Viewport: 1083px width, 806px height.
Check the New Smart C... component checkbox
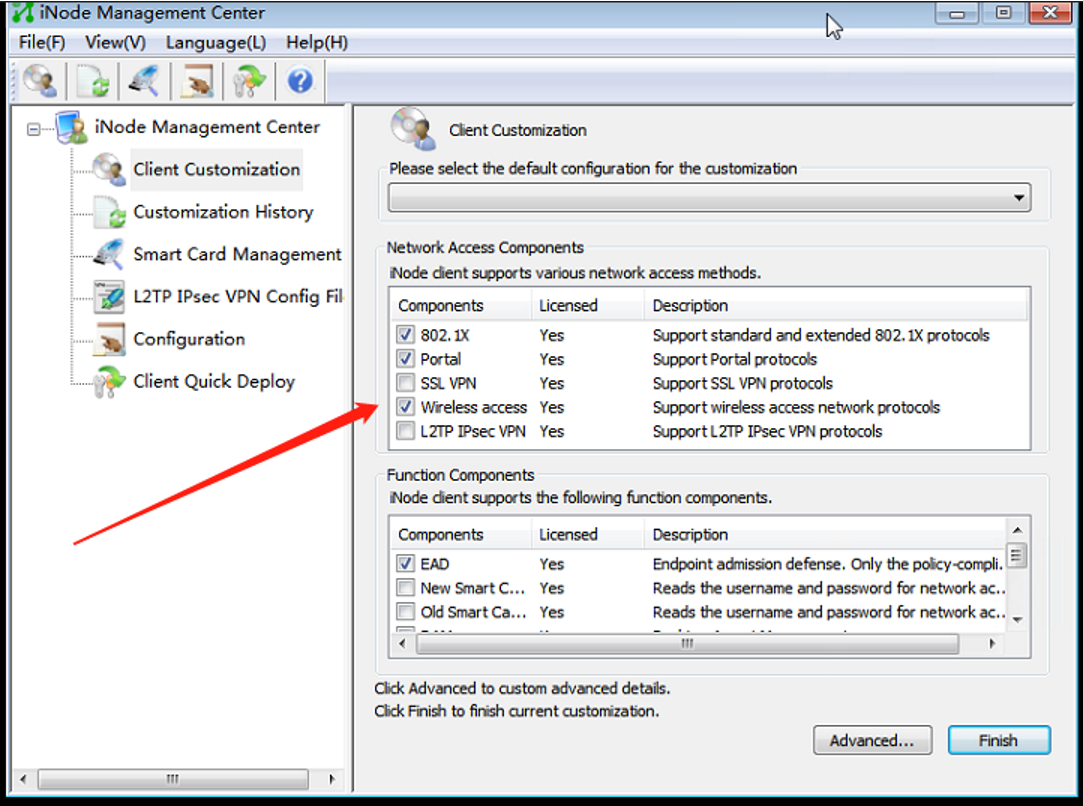[405, 588]
